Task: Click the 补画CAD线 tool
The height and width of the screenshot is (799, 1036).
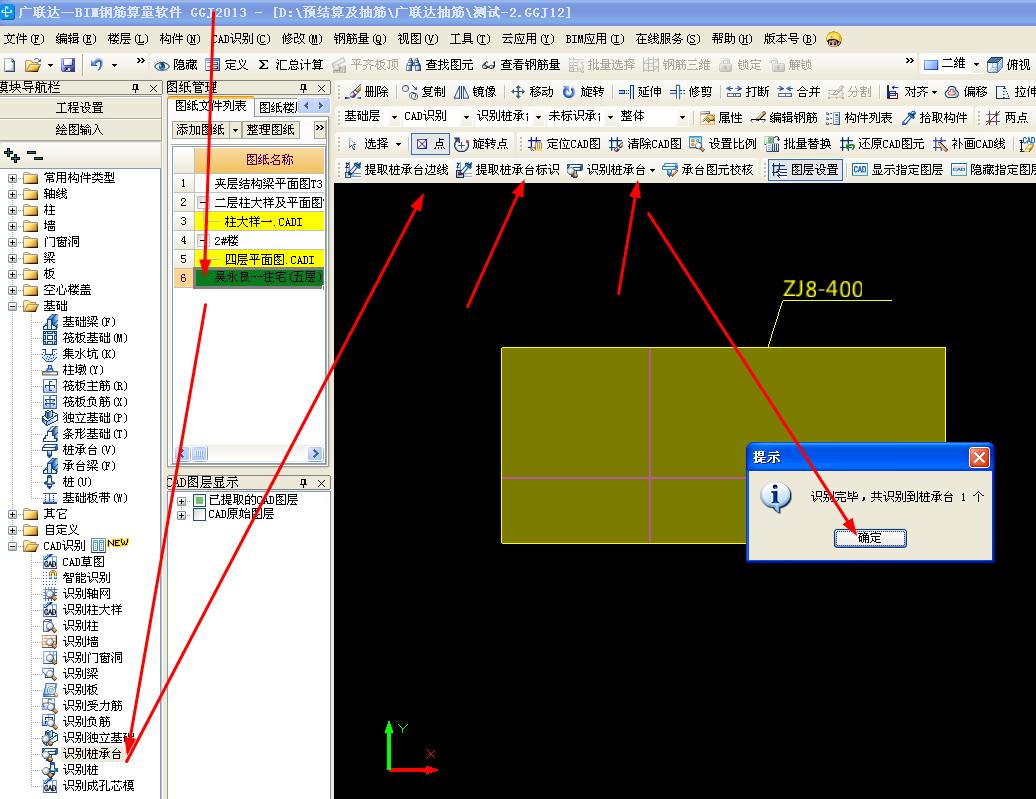Action: tap(969, 143)
